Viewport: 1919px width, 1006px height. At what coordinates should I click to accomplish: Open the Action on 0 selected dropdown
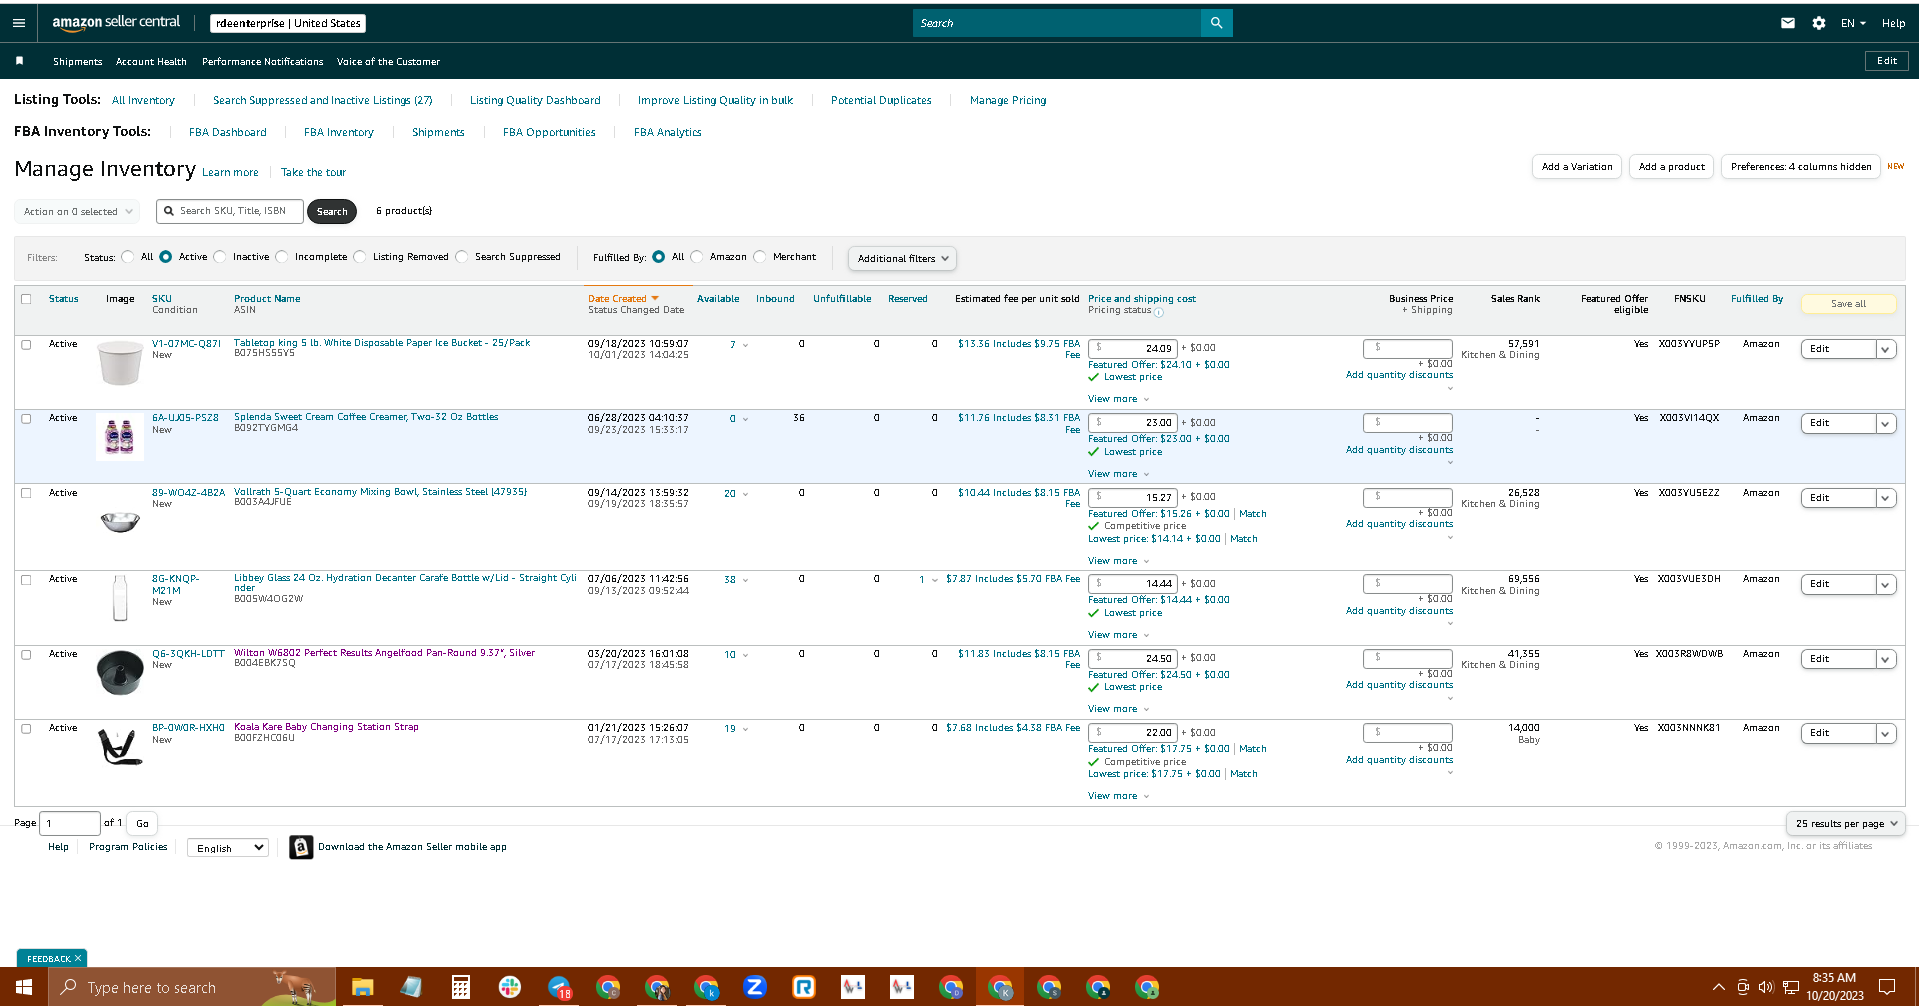(78, 211)
